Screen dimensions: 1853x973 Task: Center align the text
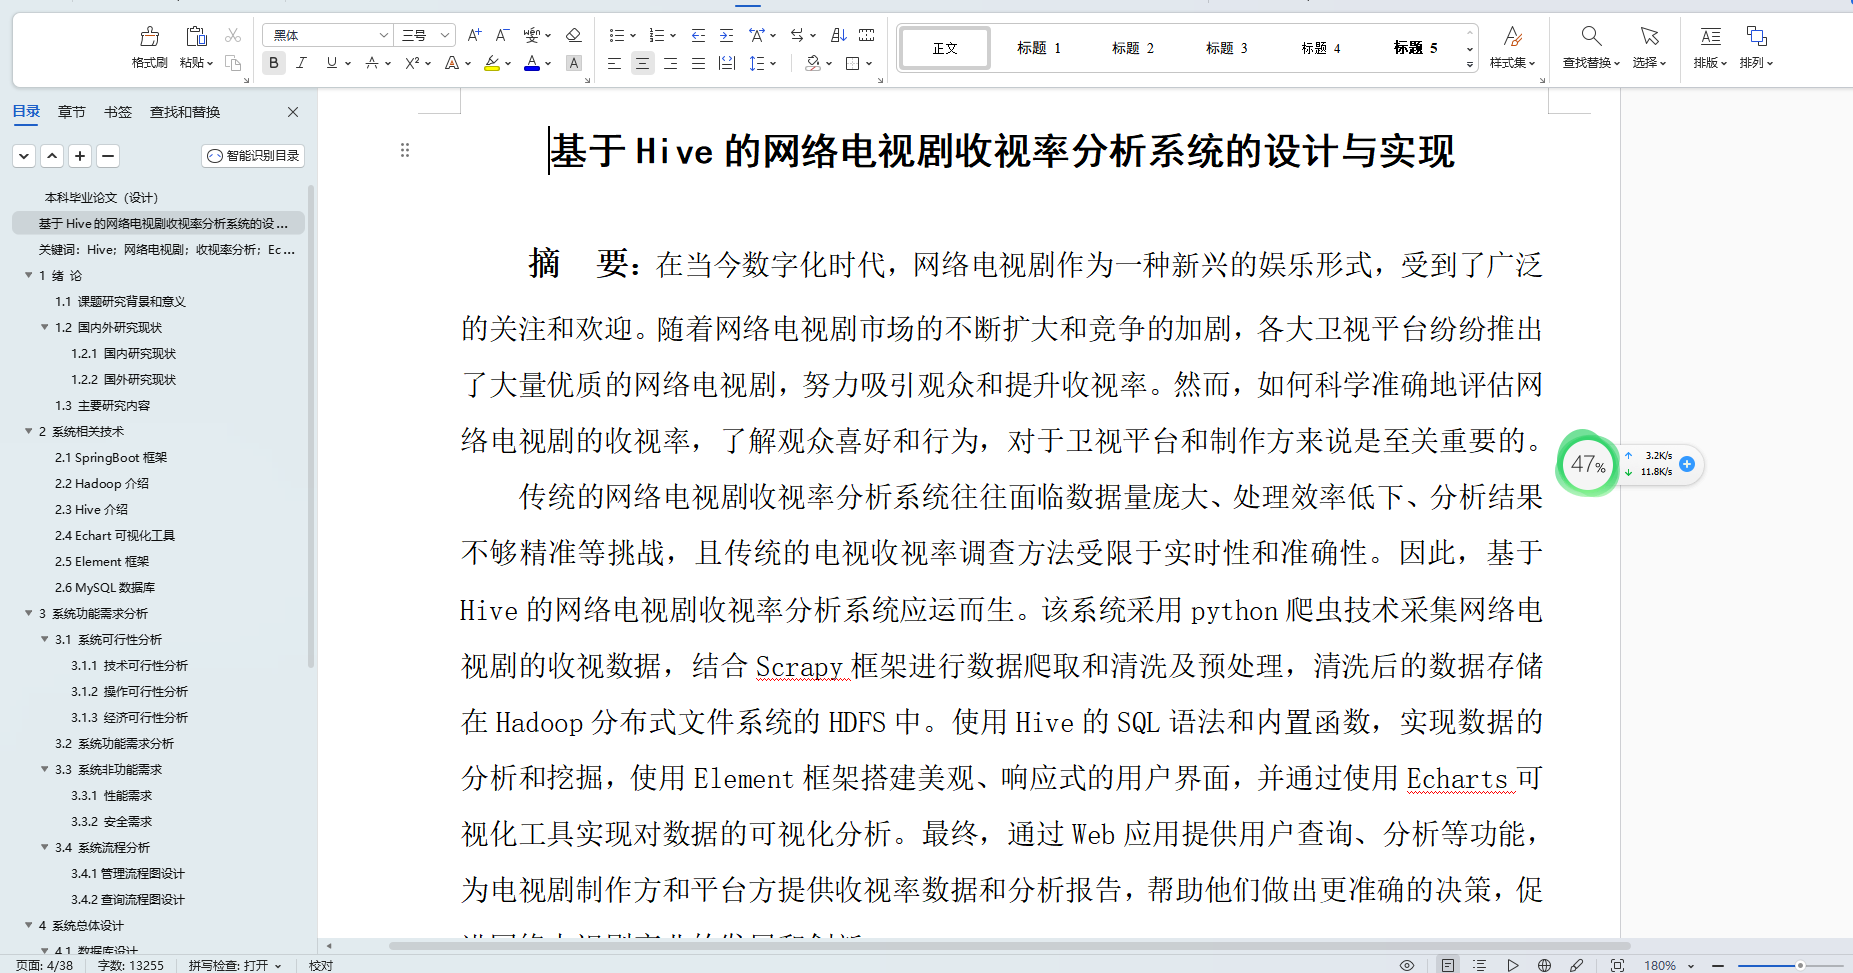coord(642,63)
